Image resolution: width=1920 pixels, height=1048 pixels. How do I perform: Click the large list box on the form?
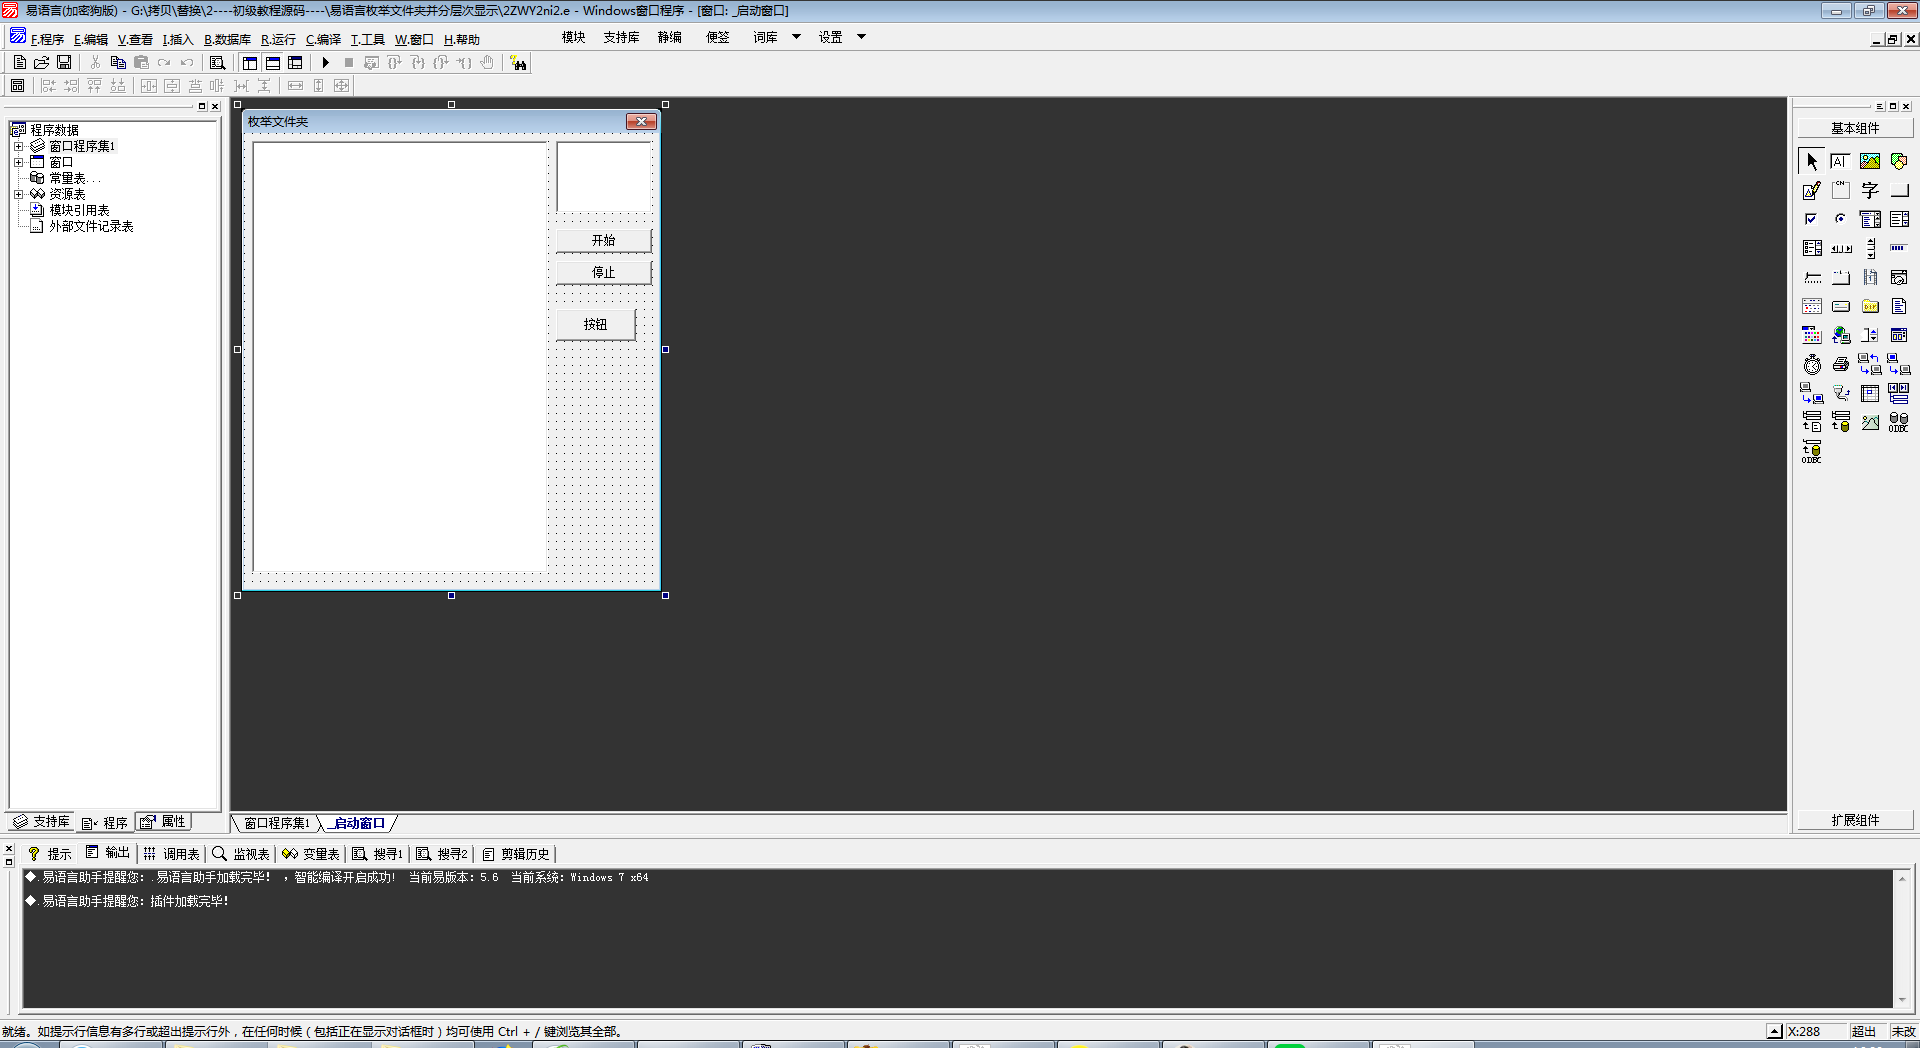tap(400, 356)
